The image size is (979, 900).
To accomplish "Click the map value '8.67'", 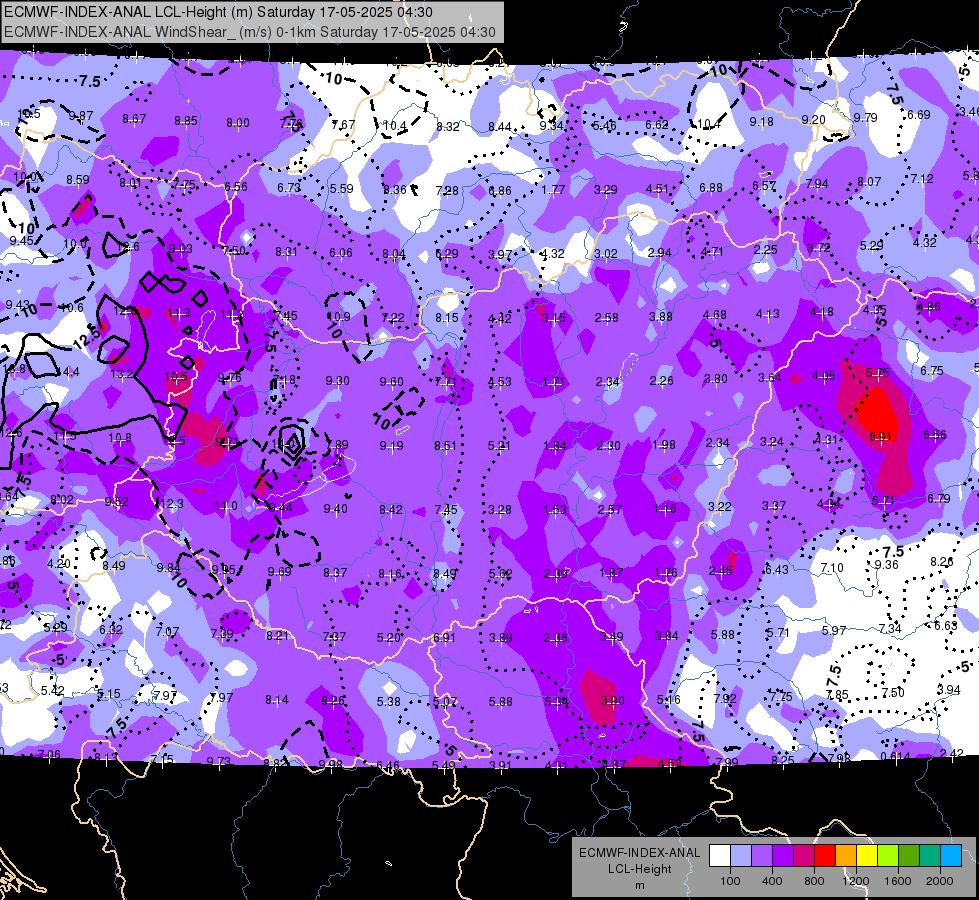I will click(134, 119).
